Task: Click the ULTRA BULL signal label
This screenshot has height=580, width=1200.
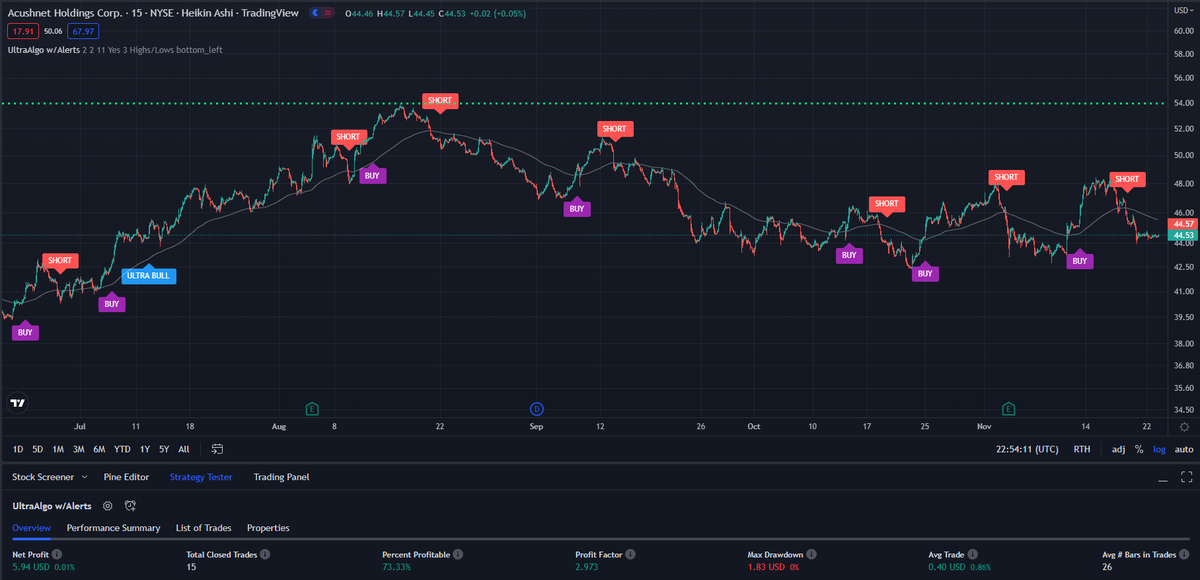Action: pyautogui.click(x=149, y=275)
